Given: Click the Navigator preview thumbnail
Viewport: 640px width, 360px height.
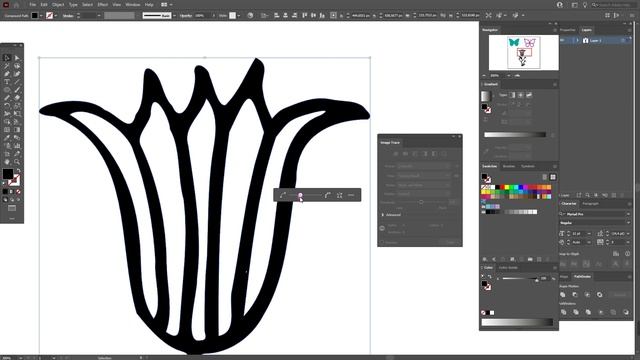Looking at the screenshot, I should (x=524, y=52).
